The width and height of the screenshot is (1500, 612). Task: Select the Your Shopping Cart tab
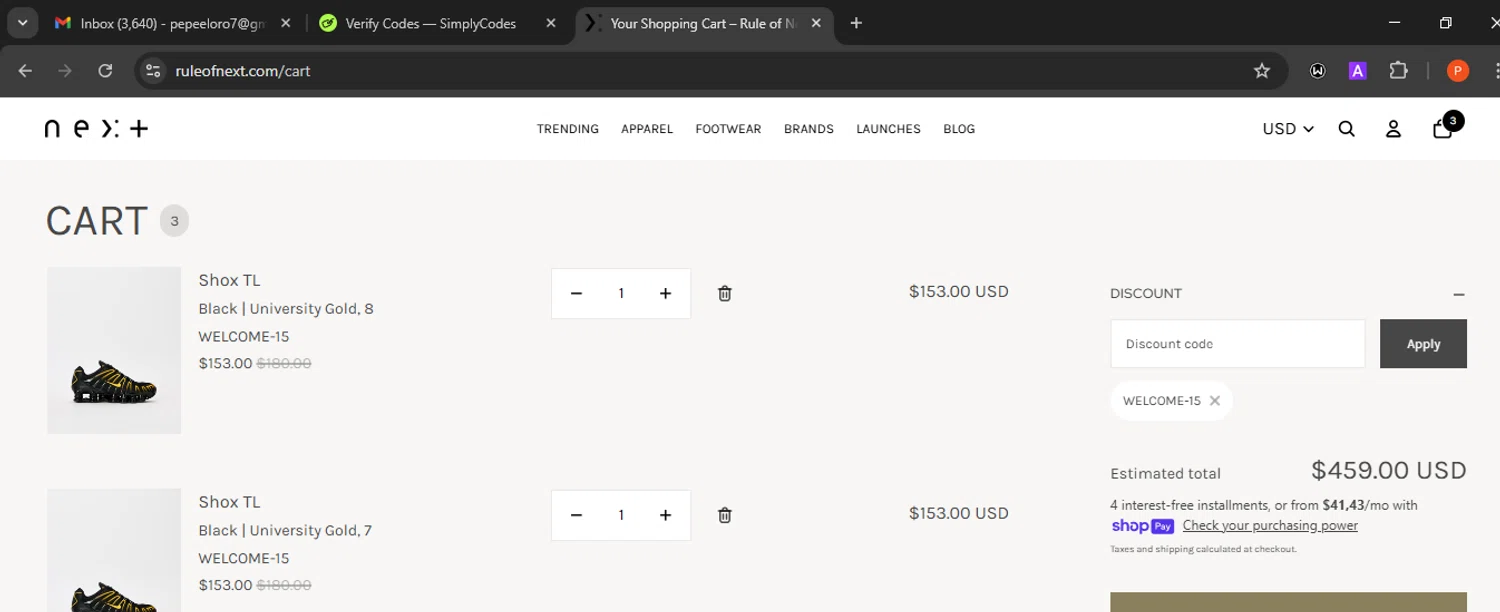point(704,23)
